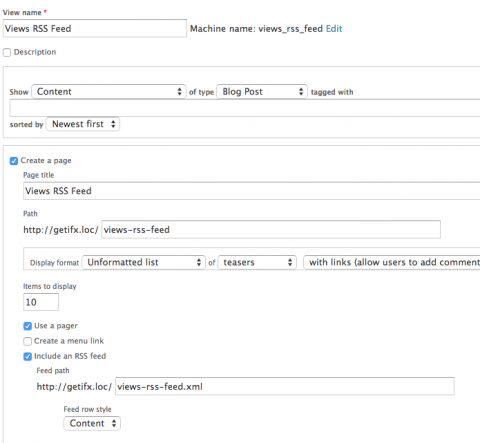Uncheck the Create a page checkbox

point(14,161)
